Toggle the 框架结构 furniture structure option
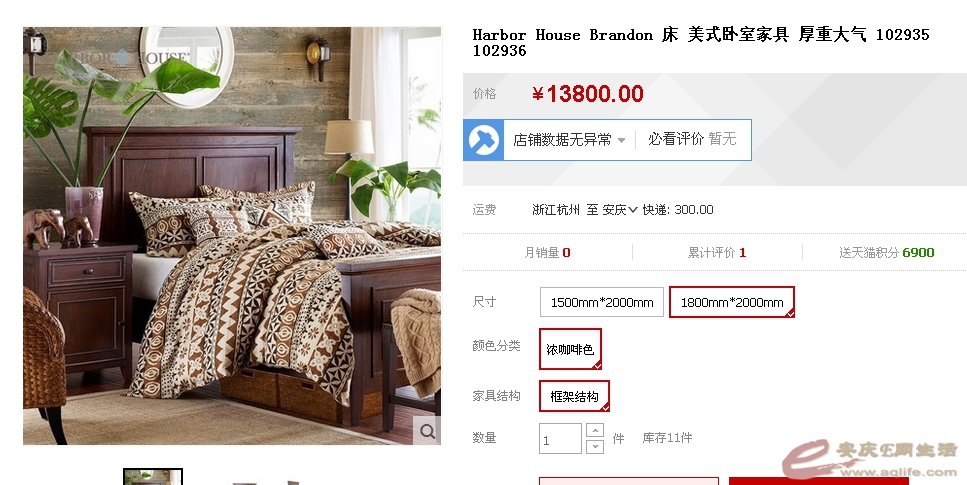967x485 pixels. pyautogui.click(x=574, y=396)
